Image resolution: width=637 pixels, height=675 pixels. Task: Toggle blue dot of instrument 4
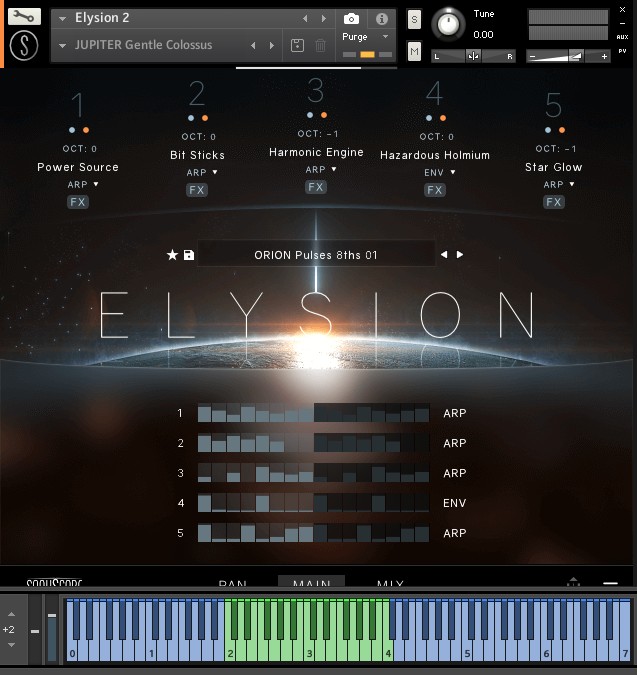pos(429,118)
